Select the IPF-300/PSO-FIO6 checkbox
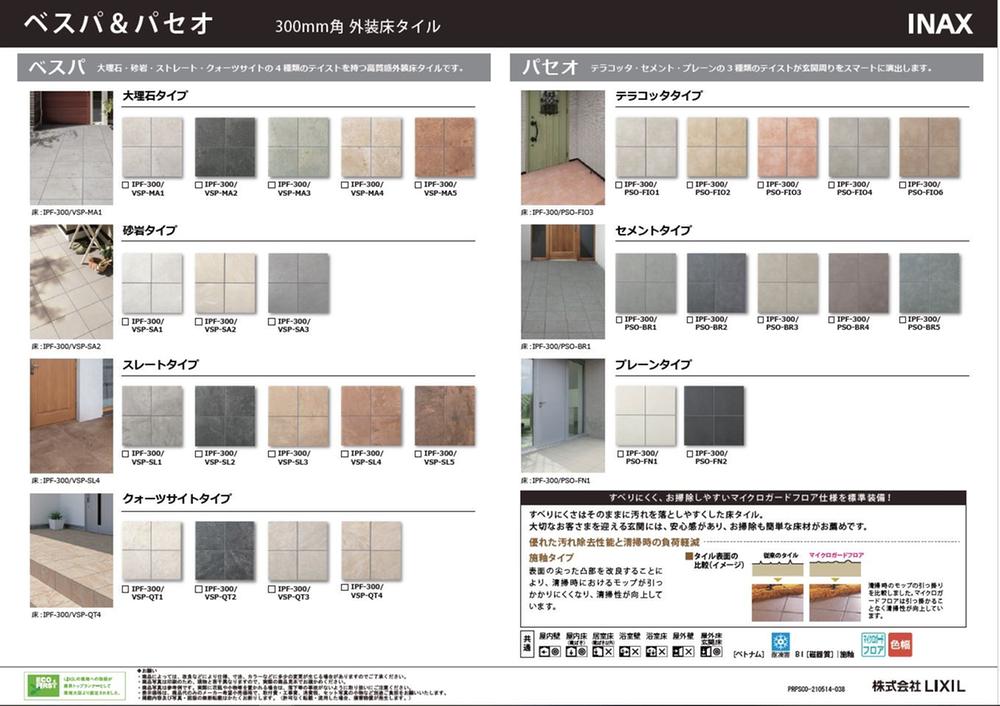 pyautogui.click(x=903, y=185)
